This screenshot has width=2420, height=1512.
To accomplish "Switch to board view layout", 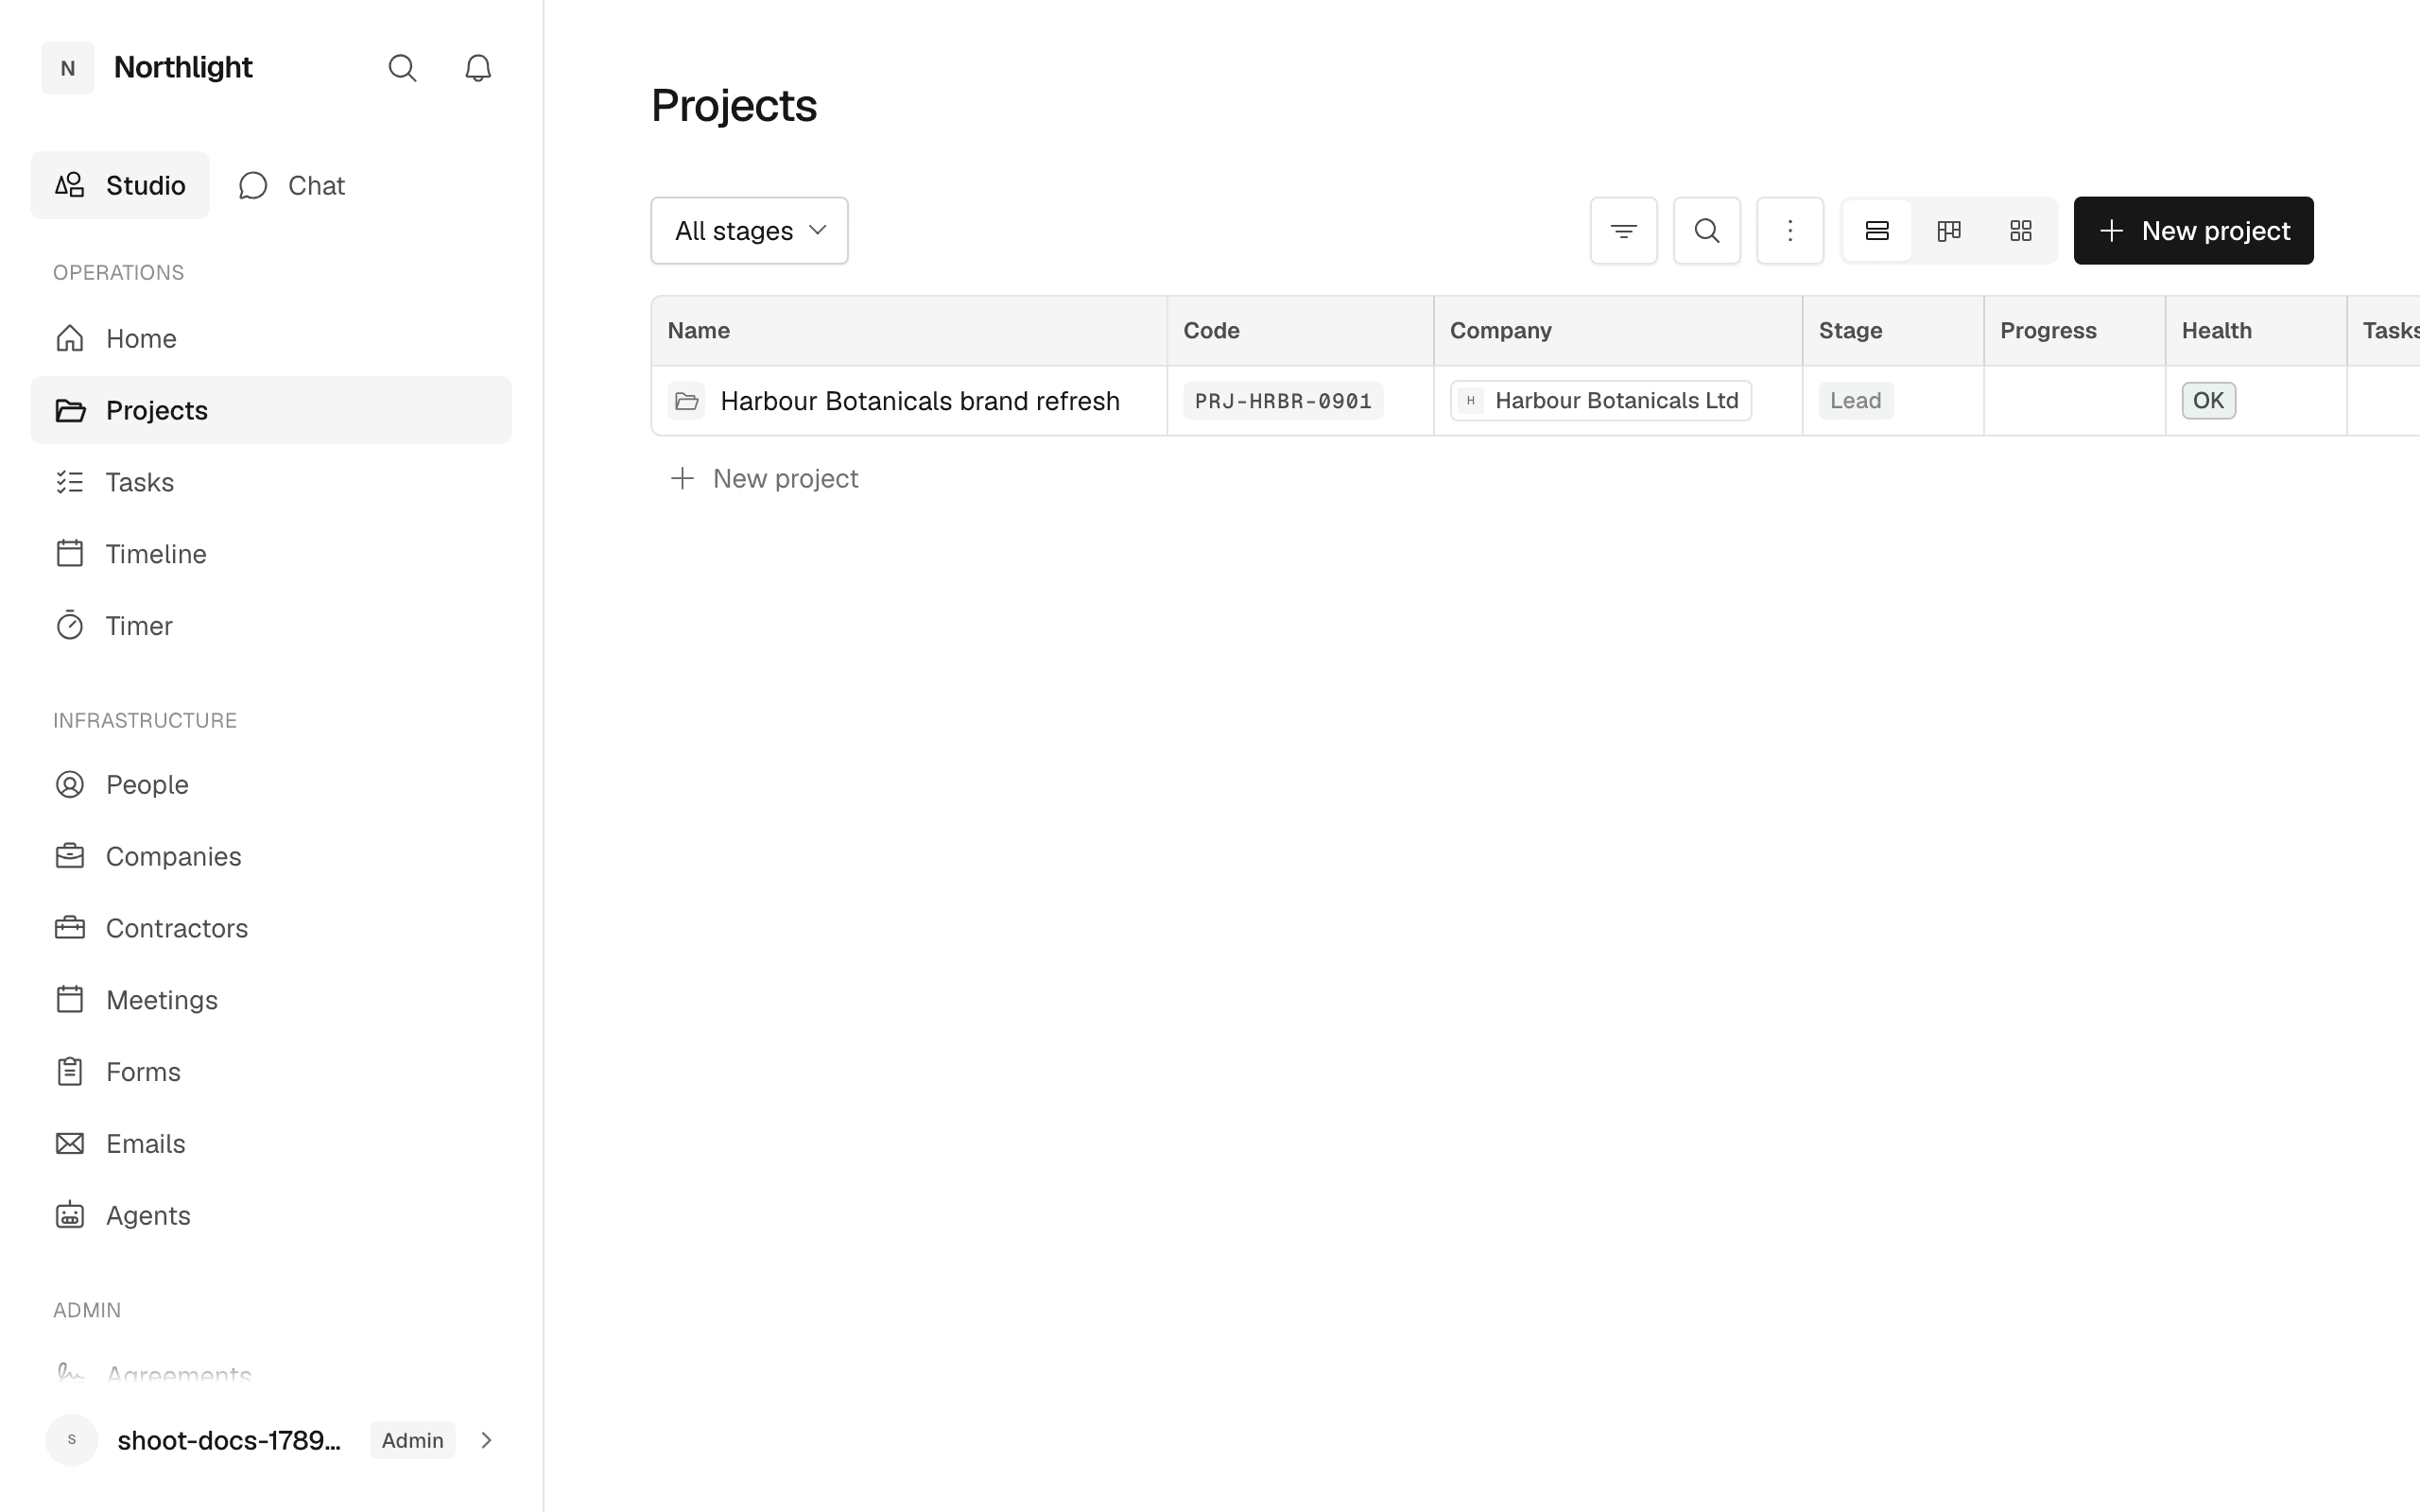I will click(x=1949, y=231).
